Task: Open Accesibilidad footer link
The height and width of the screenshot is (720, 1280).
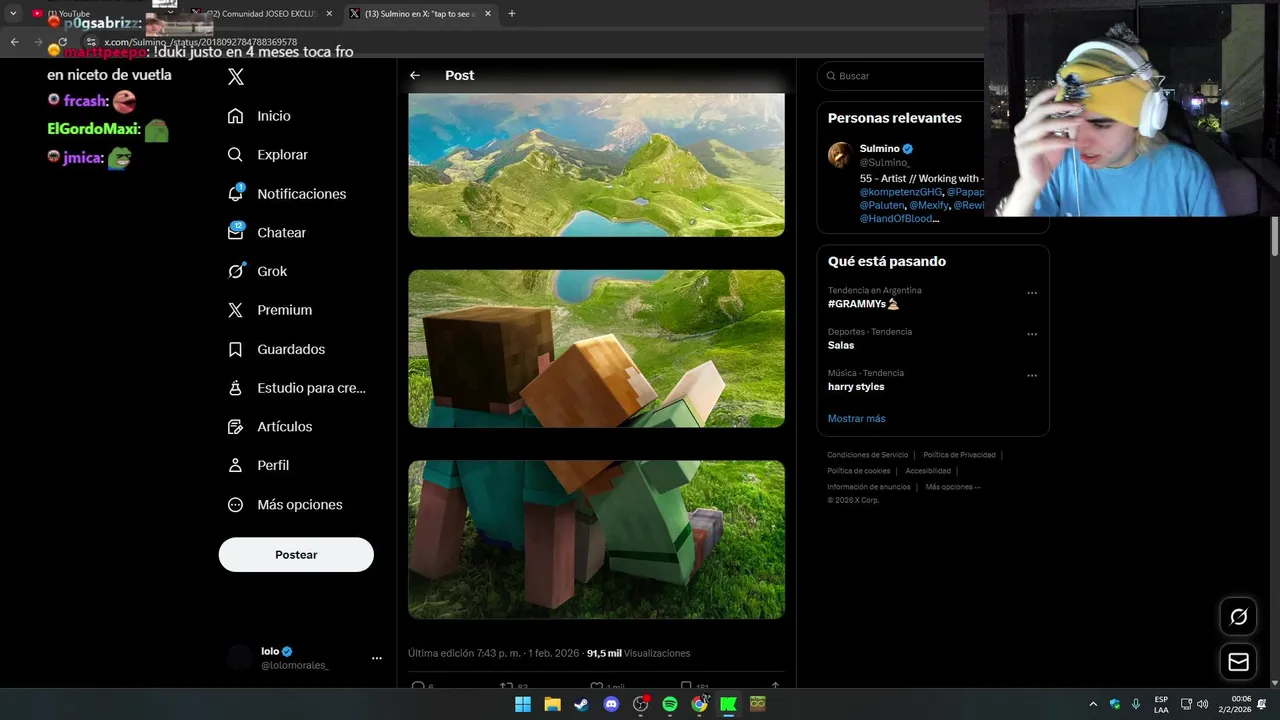Action: pyautogui.click(x=928, y=471)
